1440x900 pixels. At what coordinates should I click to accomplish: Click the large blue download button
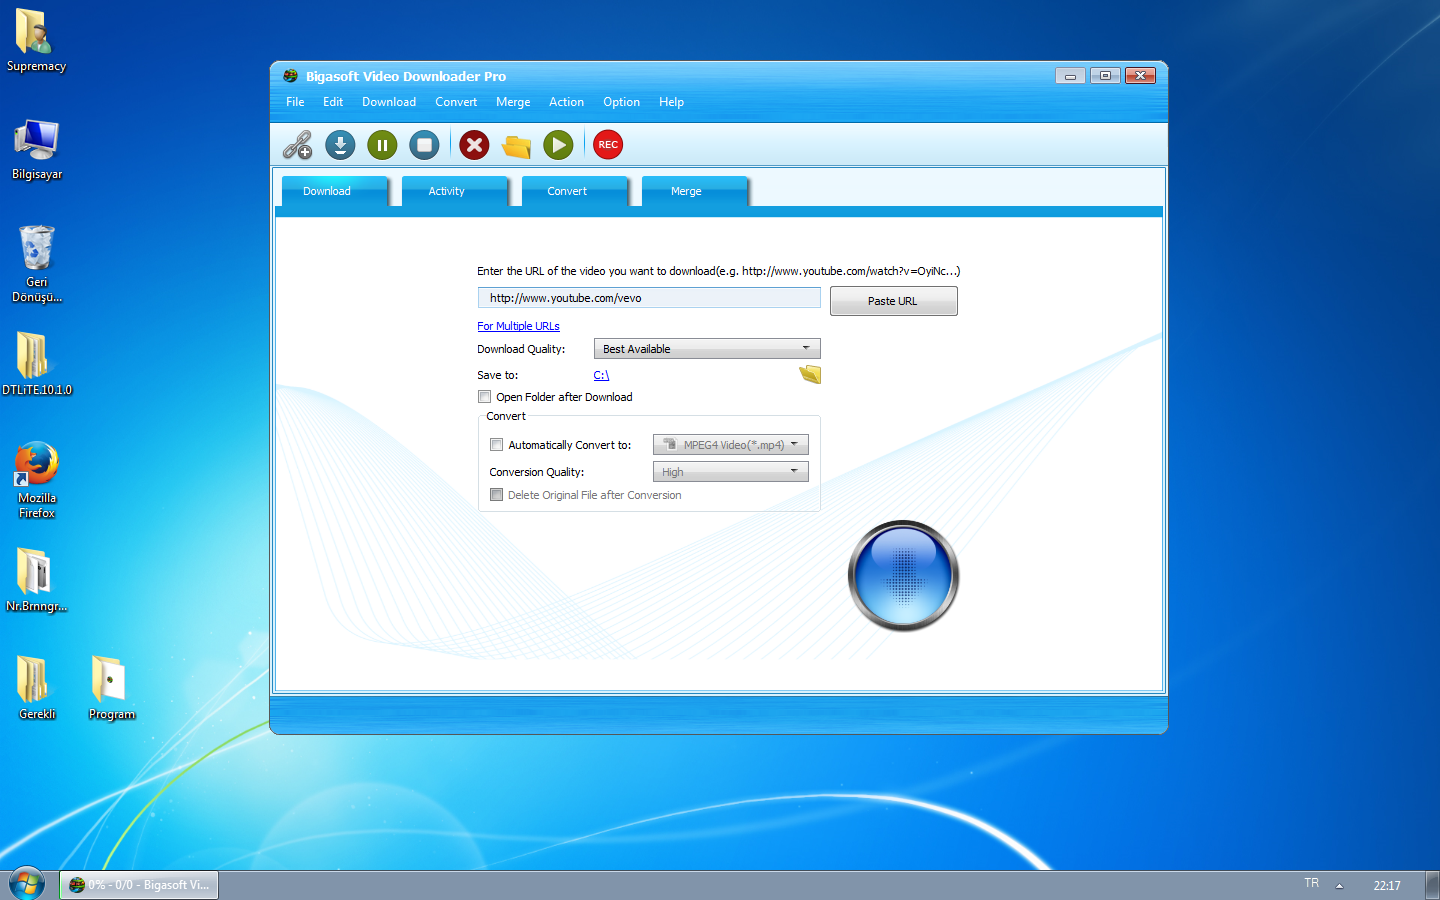tap(904, 576)
